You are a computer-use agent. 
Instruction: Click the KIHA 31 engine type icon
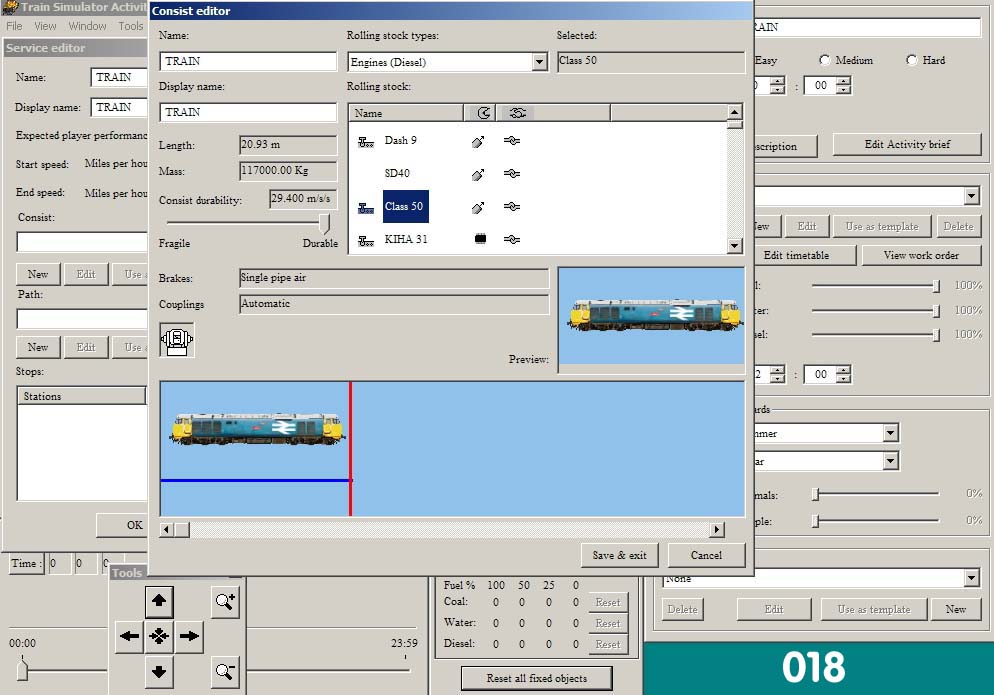pyautogui.click(x=366, y=240)
